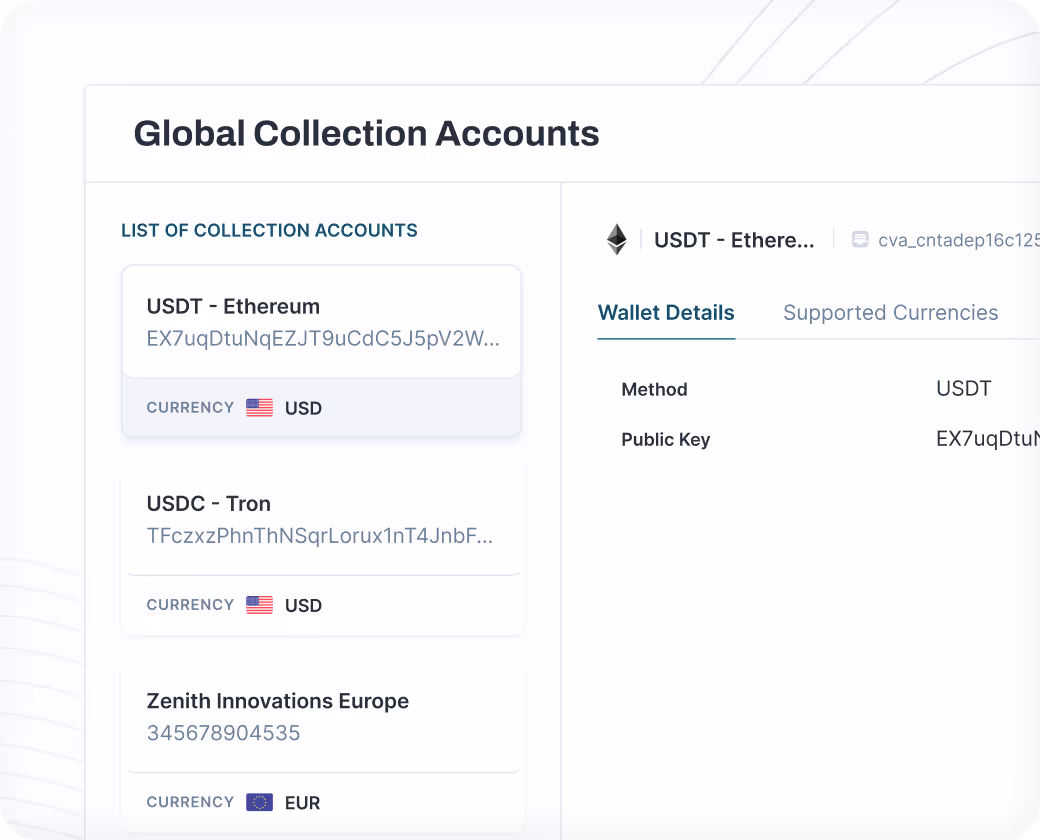This screenshot has height=840, width=1040.
Task: Click the copy ID icon beside cva_cntadep
Action: point(860,240)
